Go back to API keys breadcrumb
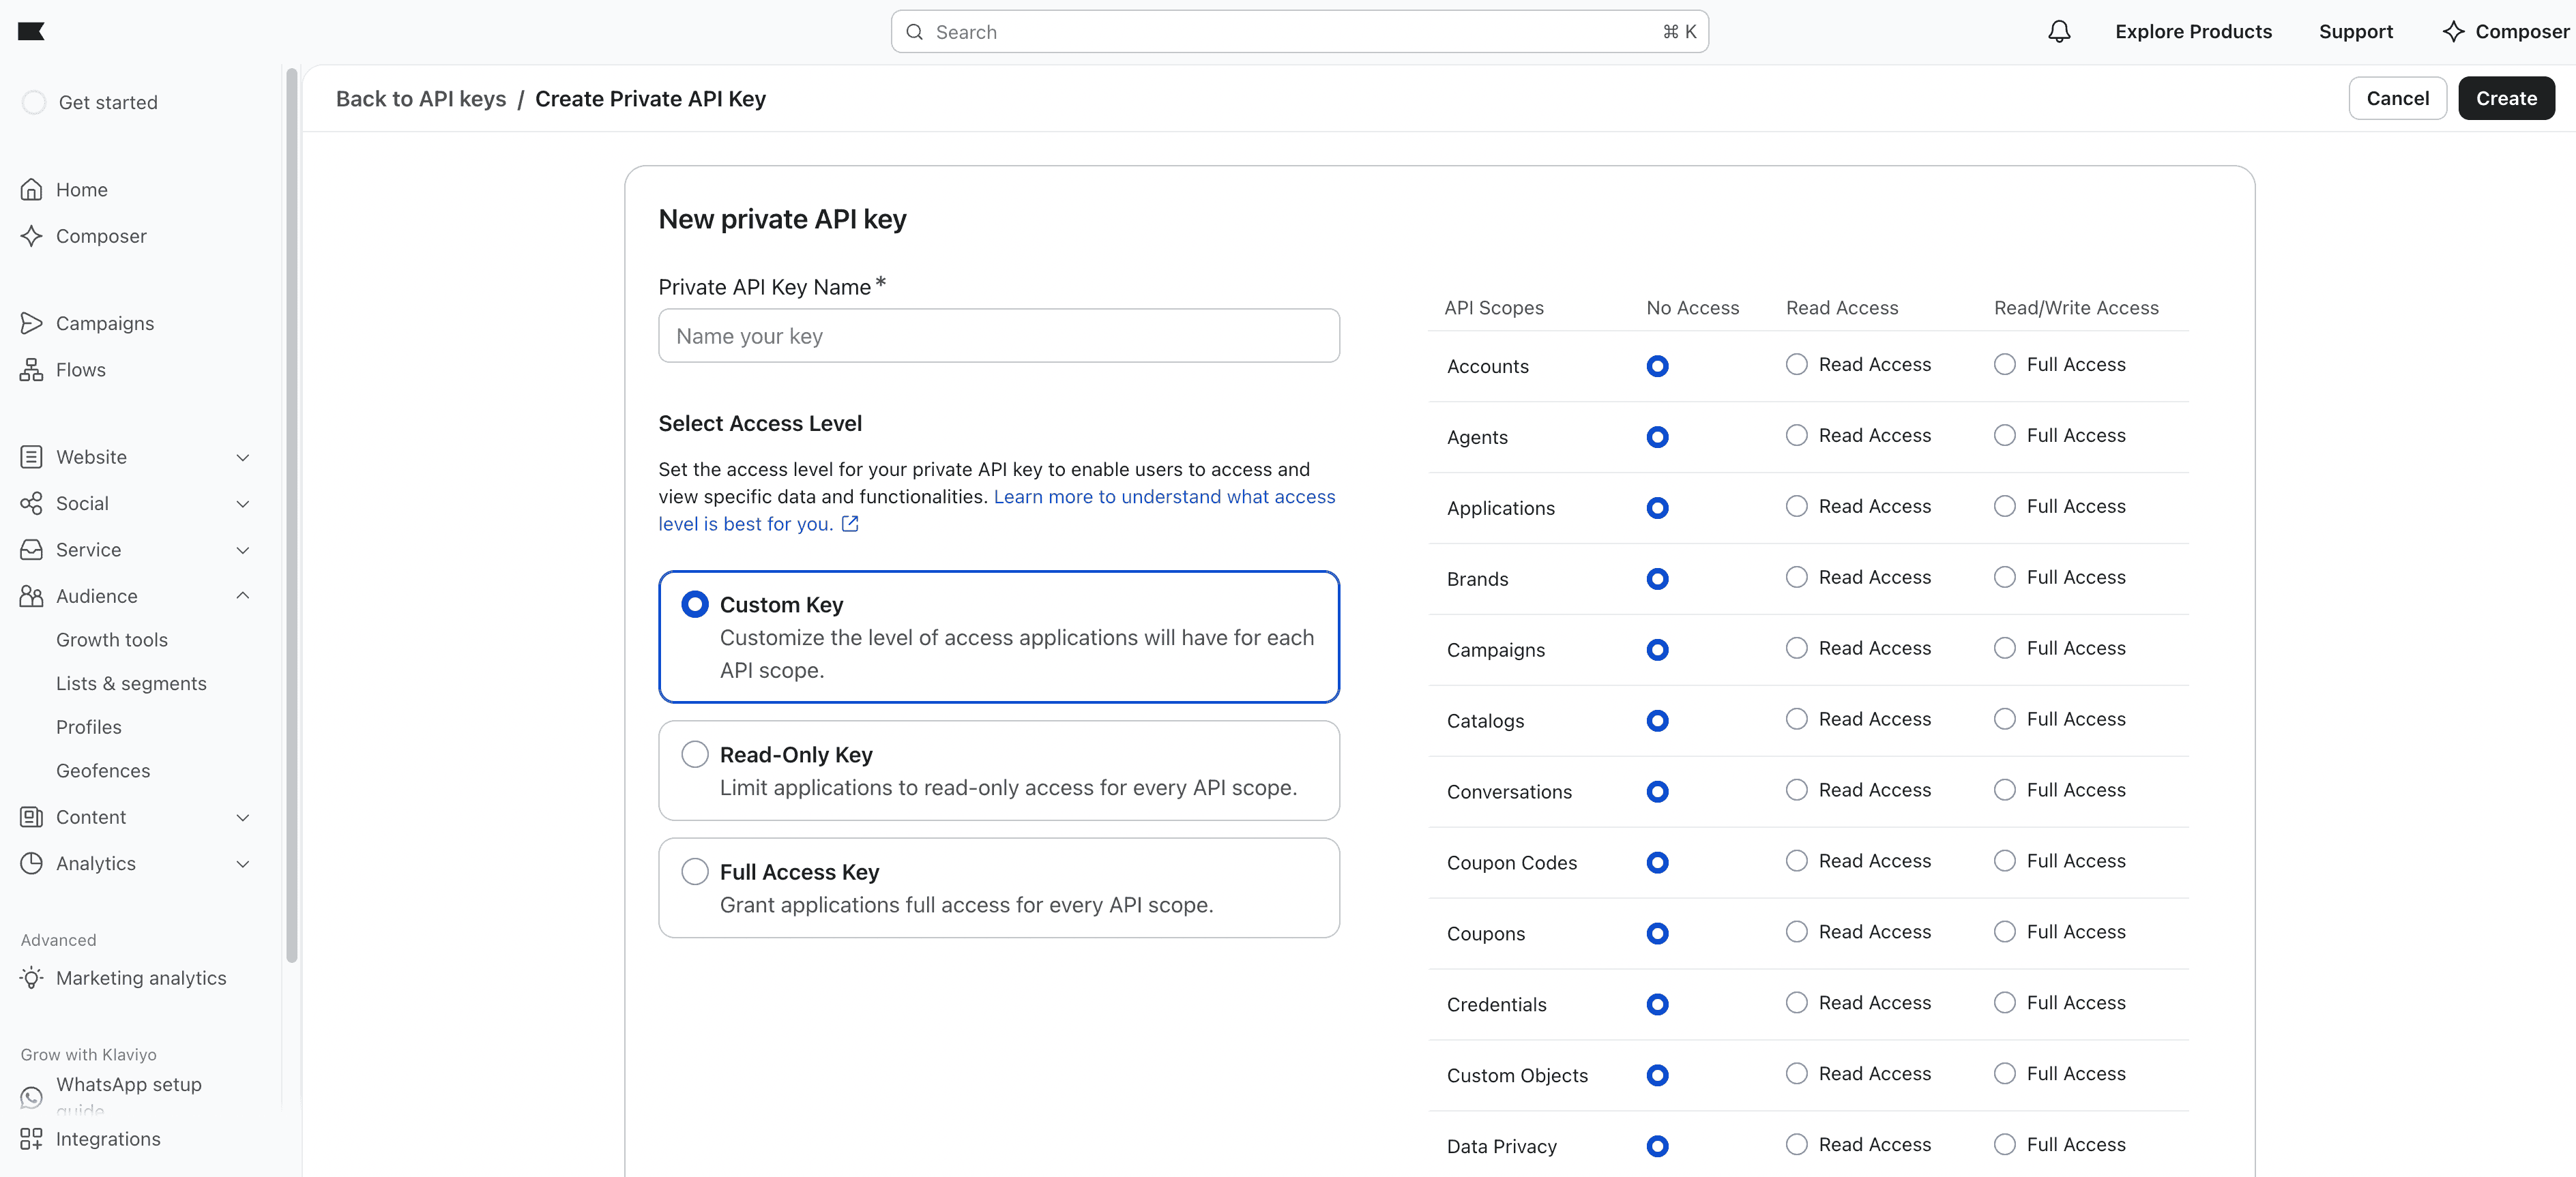This screenshot has height=1177, width=2576. (x=421, y=99)
